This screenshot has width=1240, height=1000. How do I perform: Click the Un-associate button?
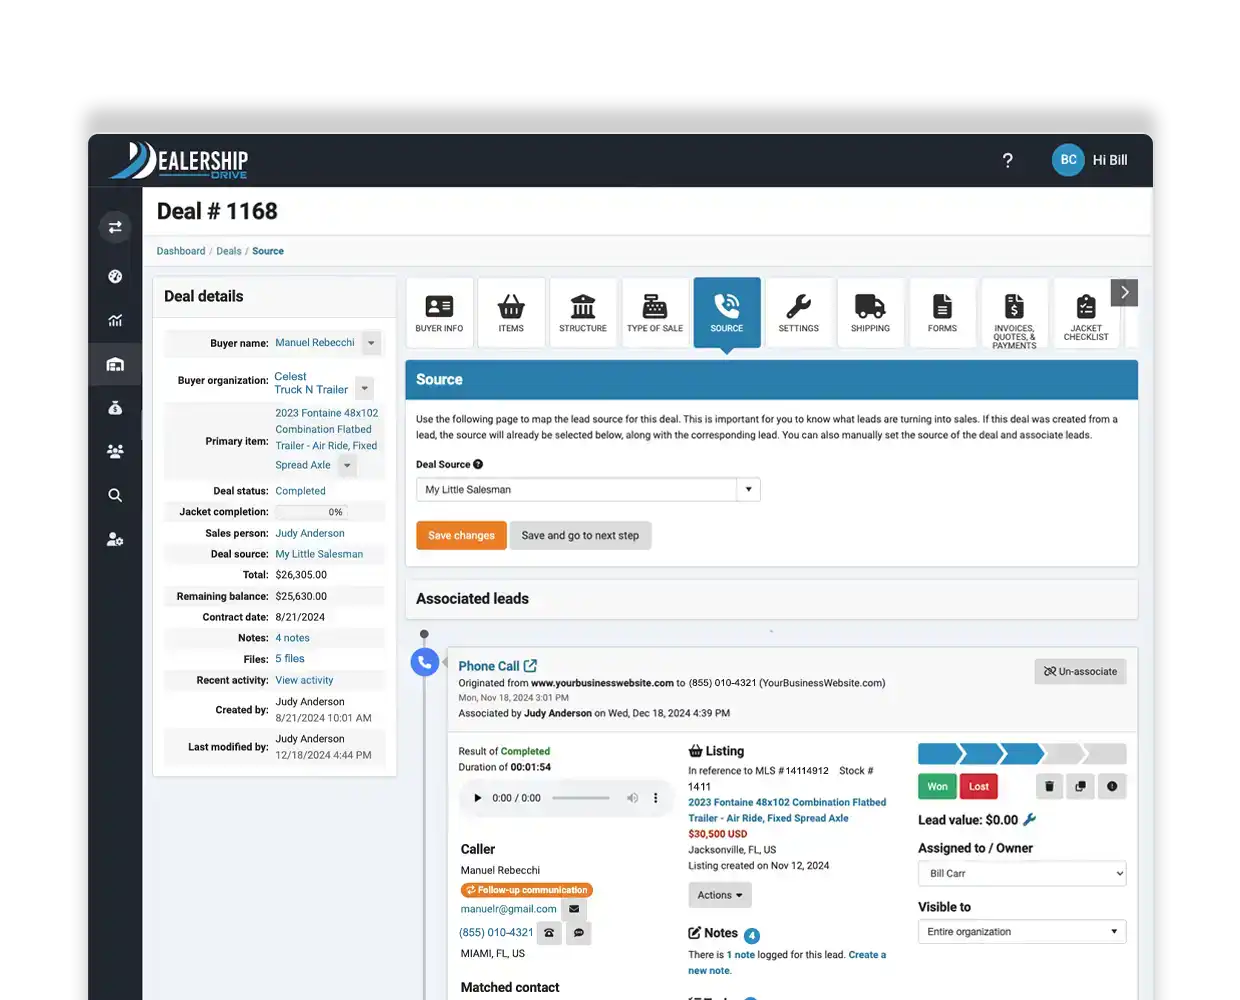(x=1080, y=672)
